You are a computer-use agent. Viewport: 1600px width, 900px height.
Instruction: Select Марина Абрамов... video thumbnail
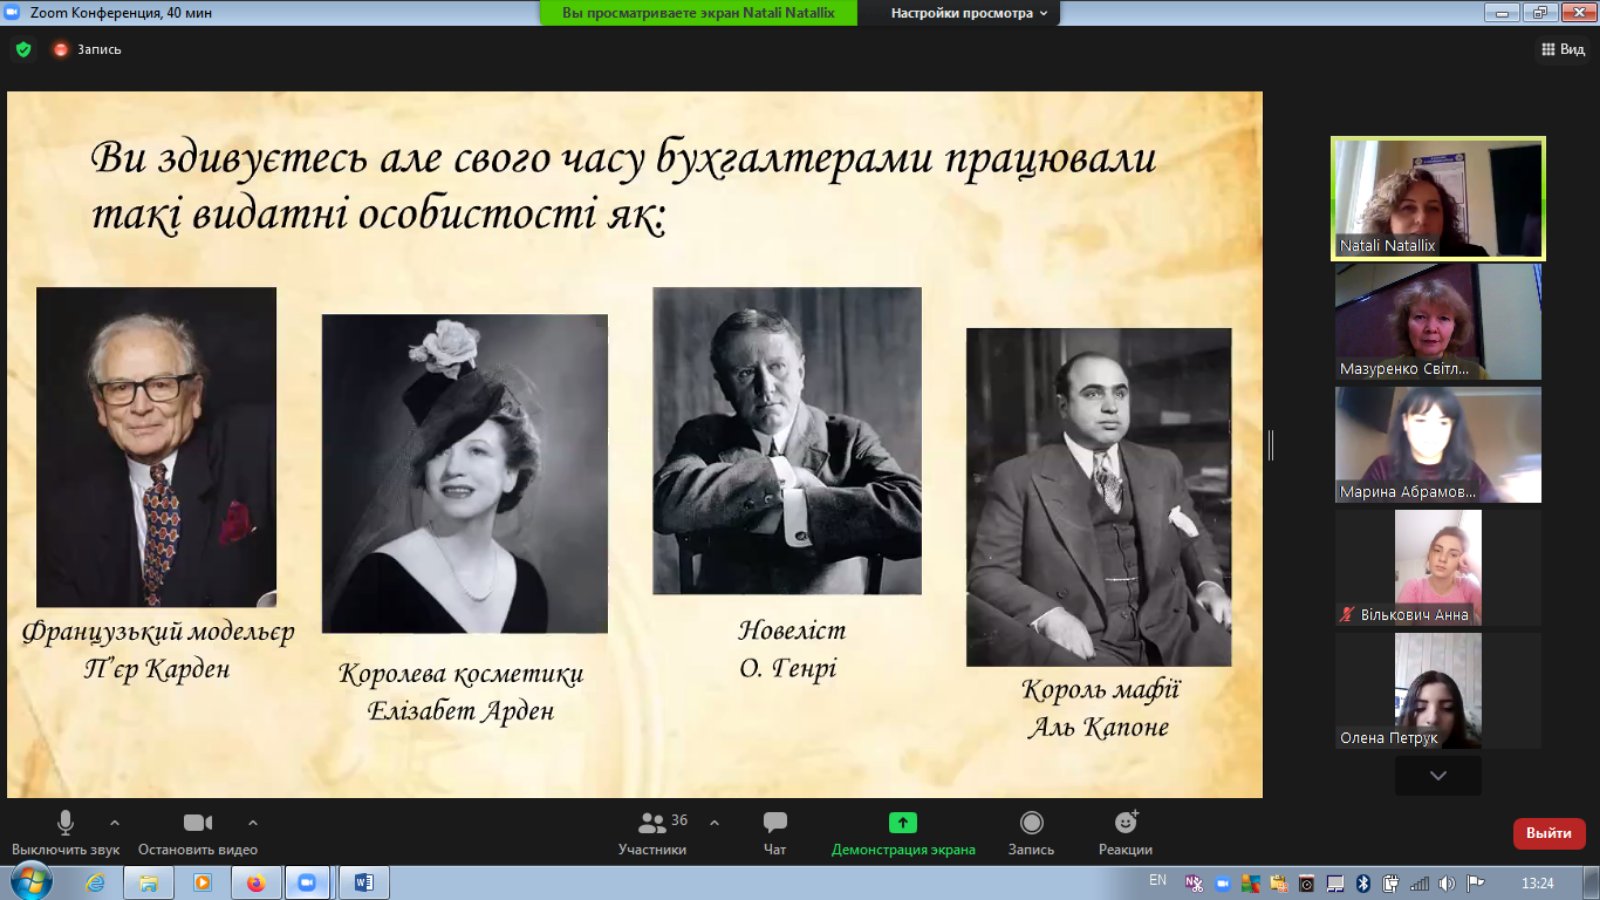pos(1438,445)
